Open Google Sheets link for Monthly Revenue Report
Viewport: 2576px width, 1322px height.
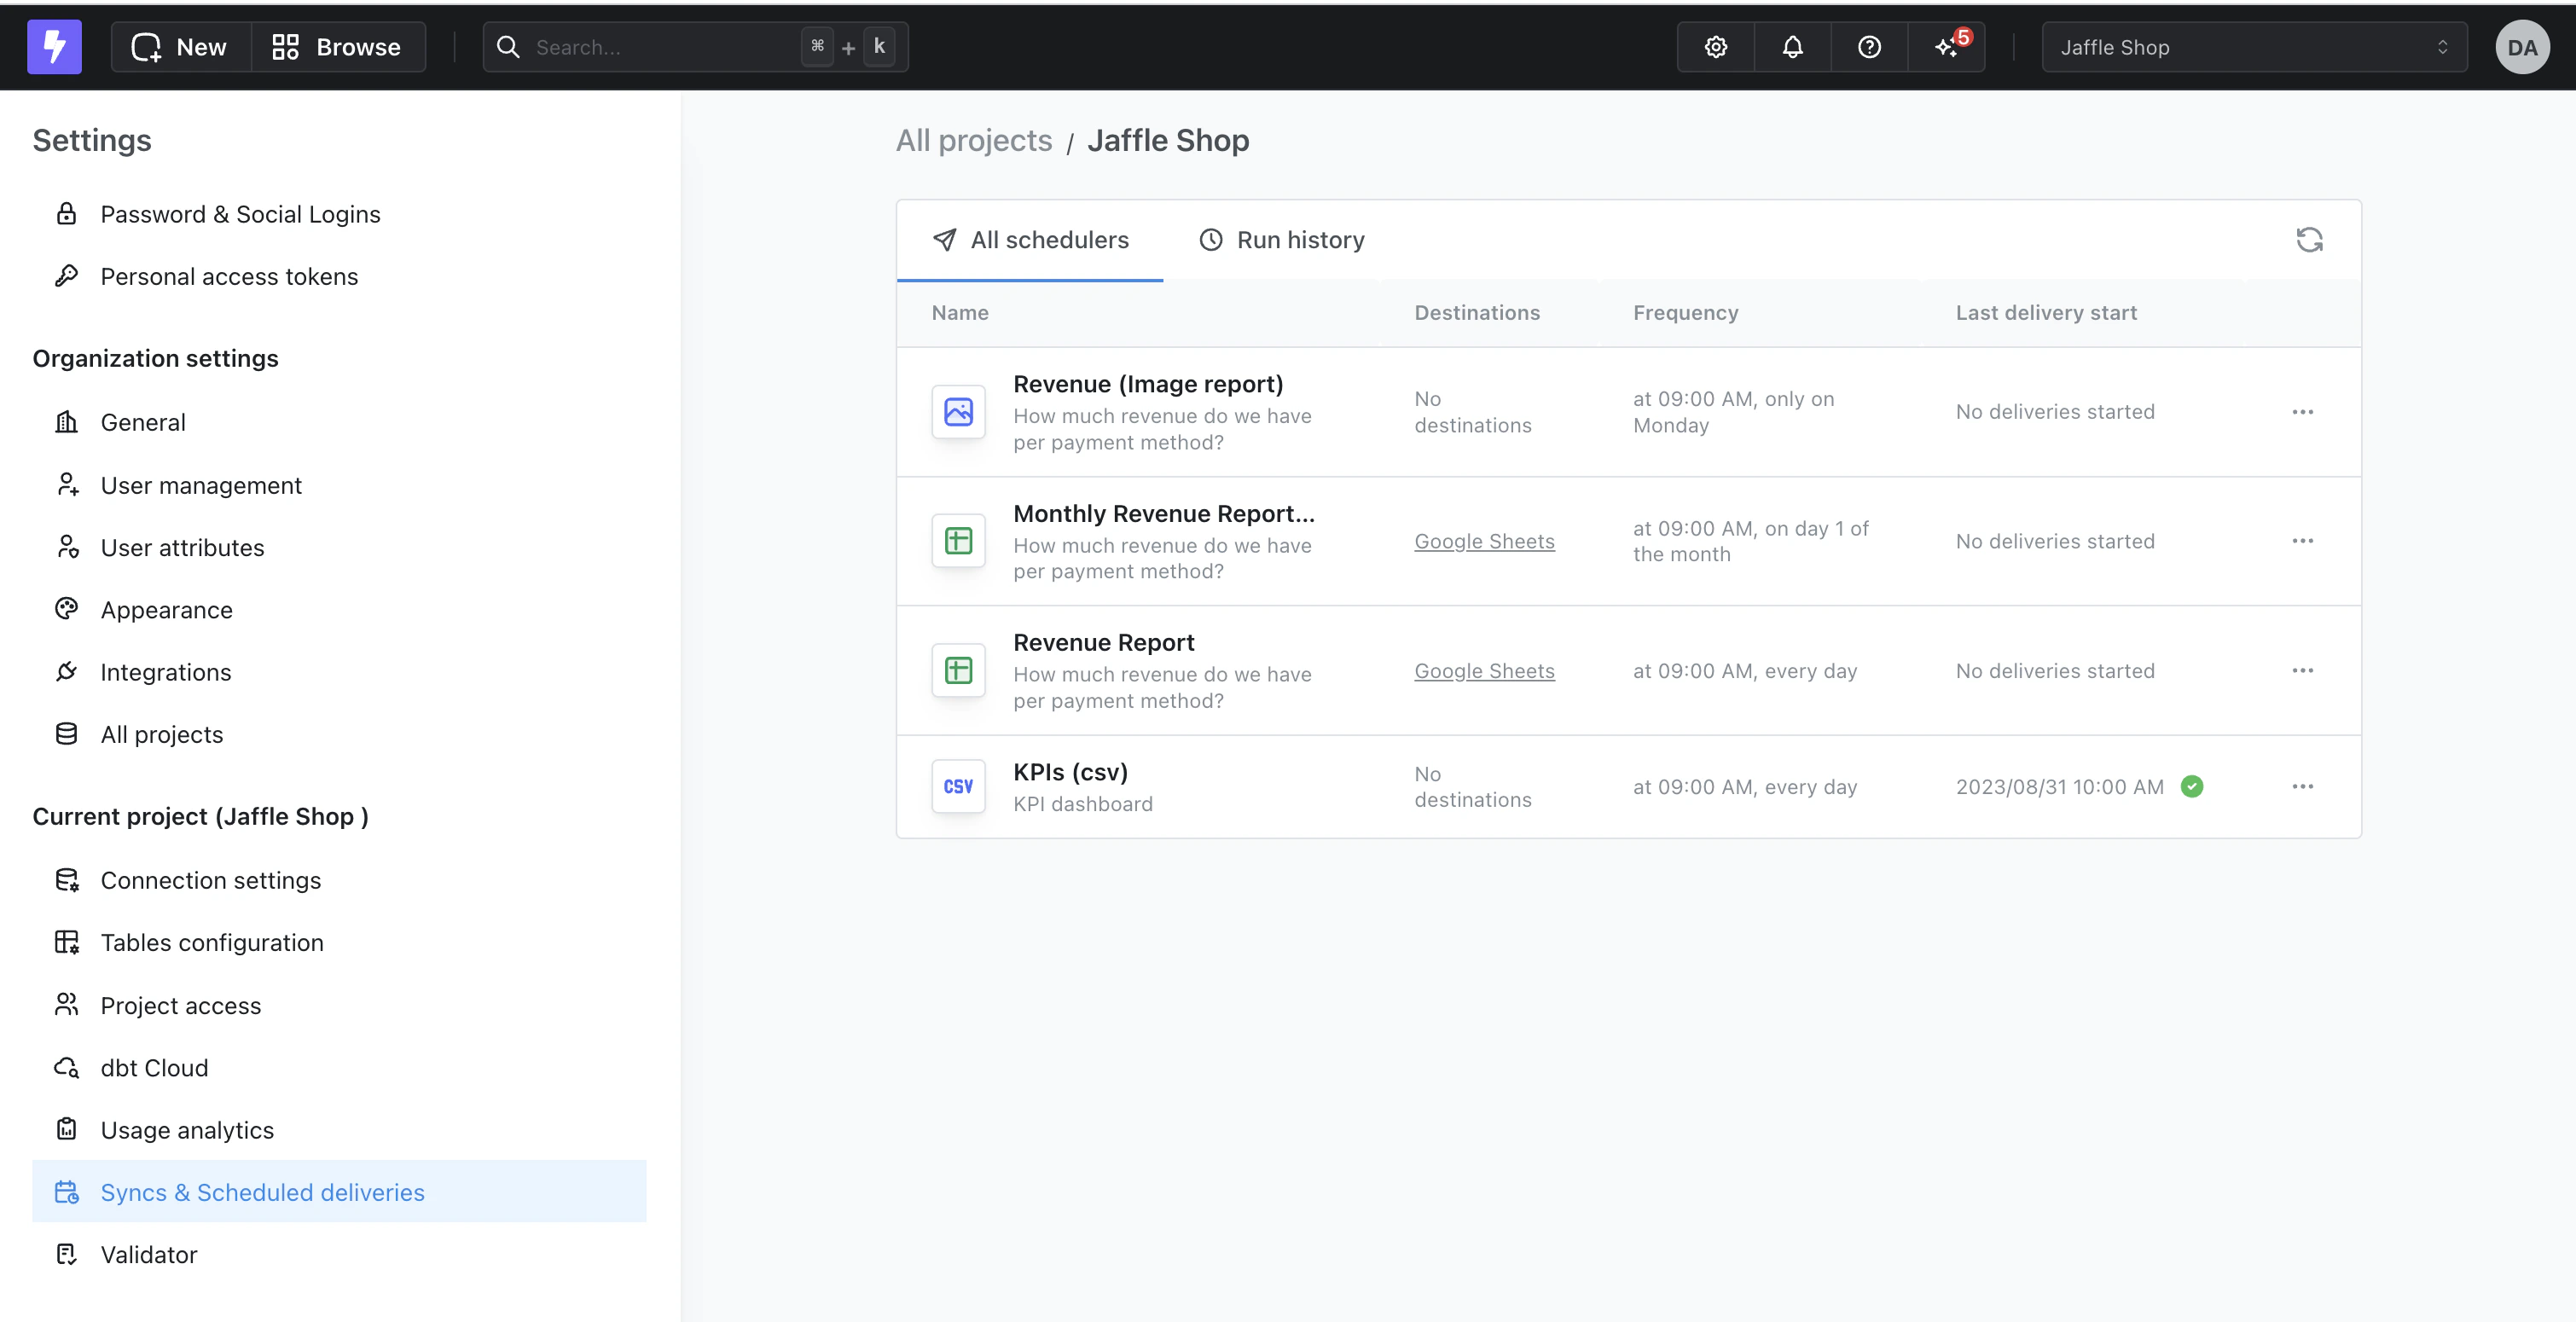[1484, 541]
